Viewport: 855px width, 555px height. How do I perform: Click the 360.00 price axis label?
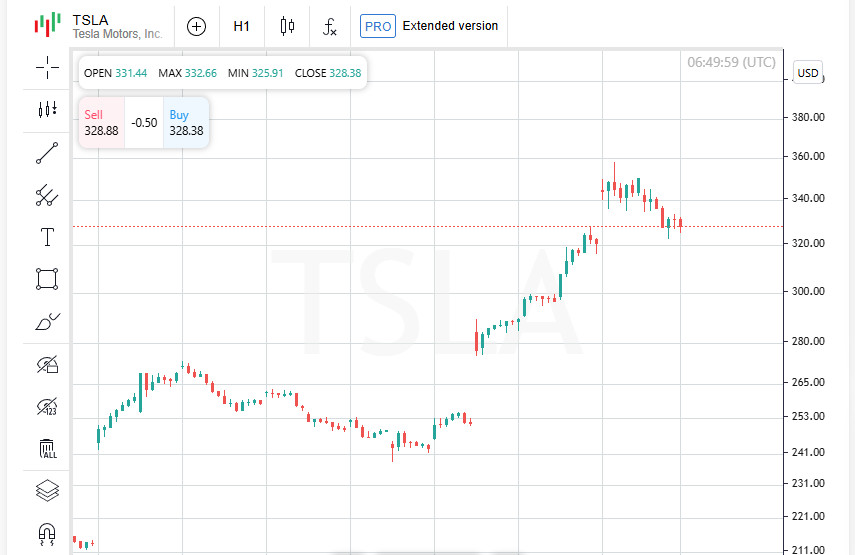click(x=808, y=156)
